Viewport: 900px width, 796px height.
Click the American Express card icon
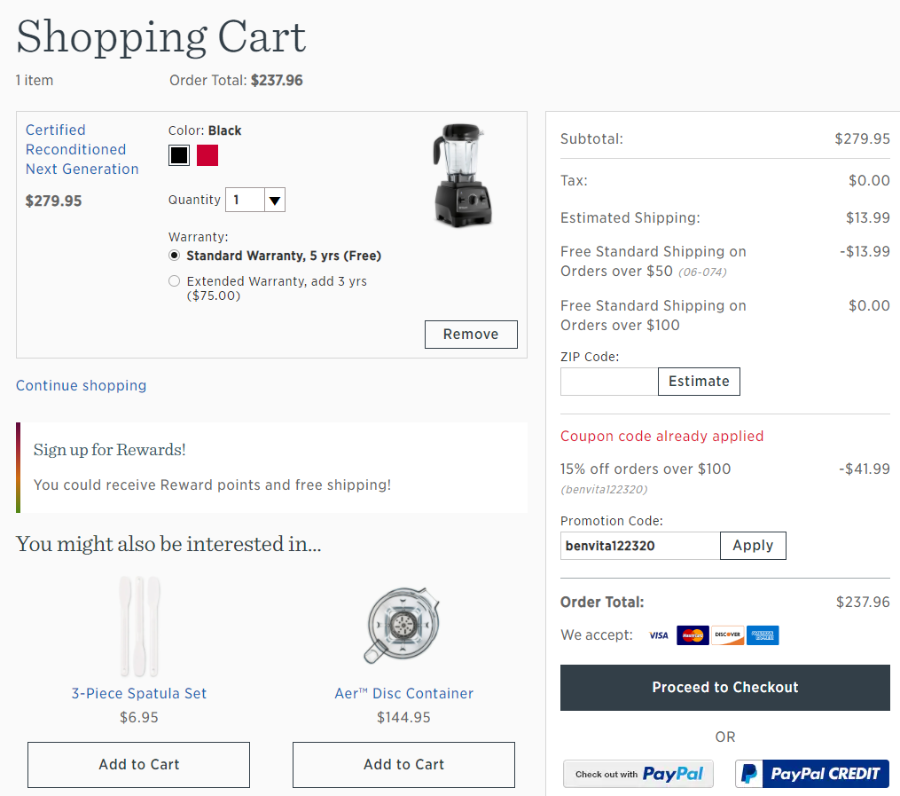[x=763, y=635]
